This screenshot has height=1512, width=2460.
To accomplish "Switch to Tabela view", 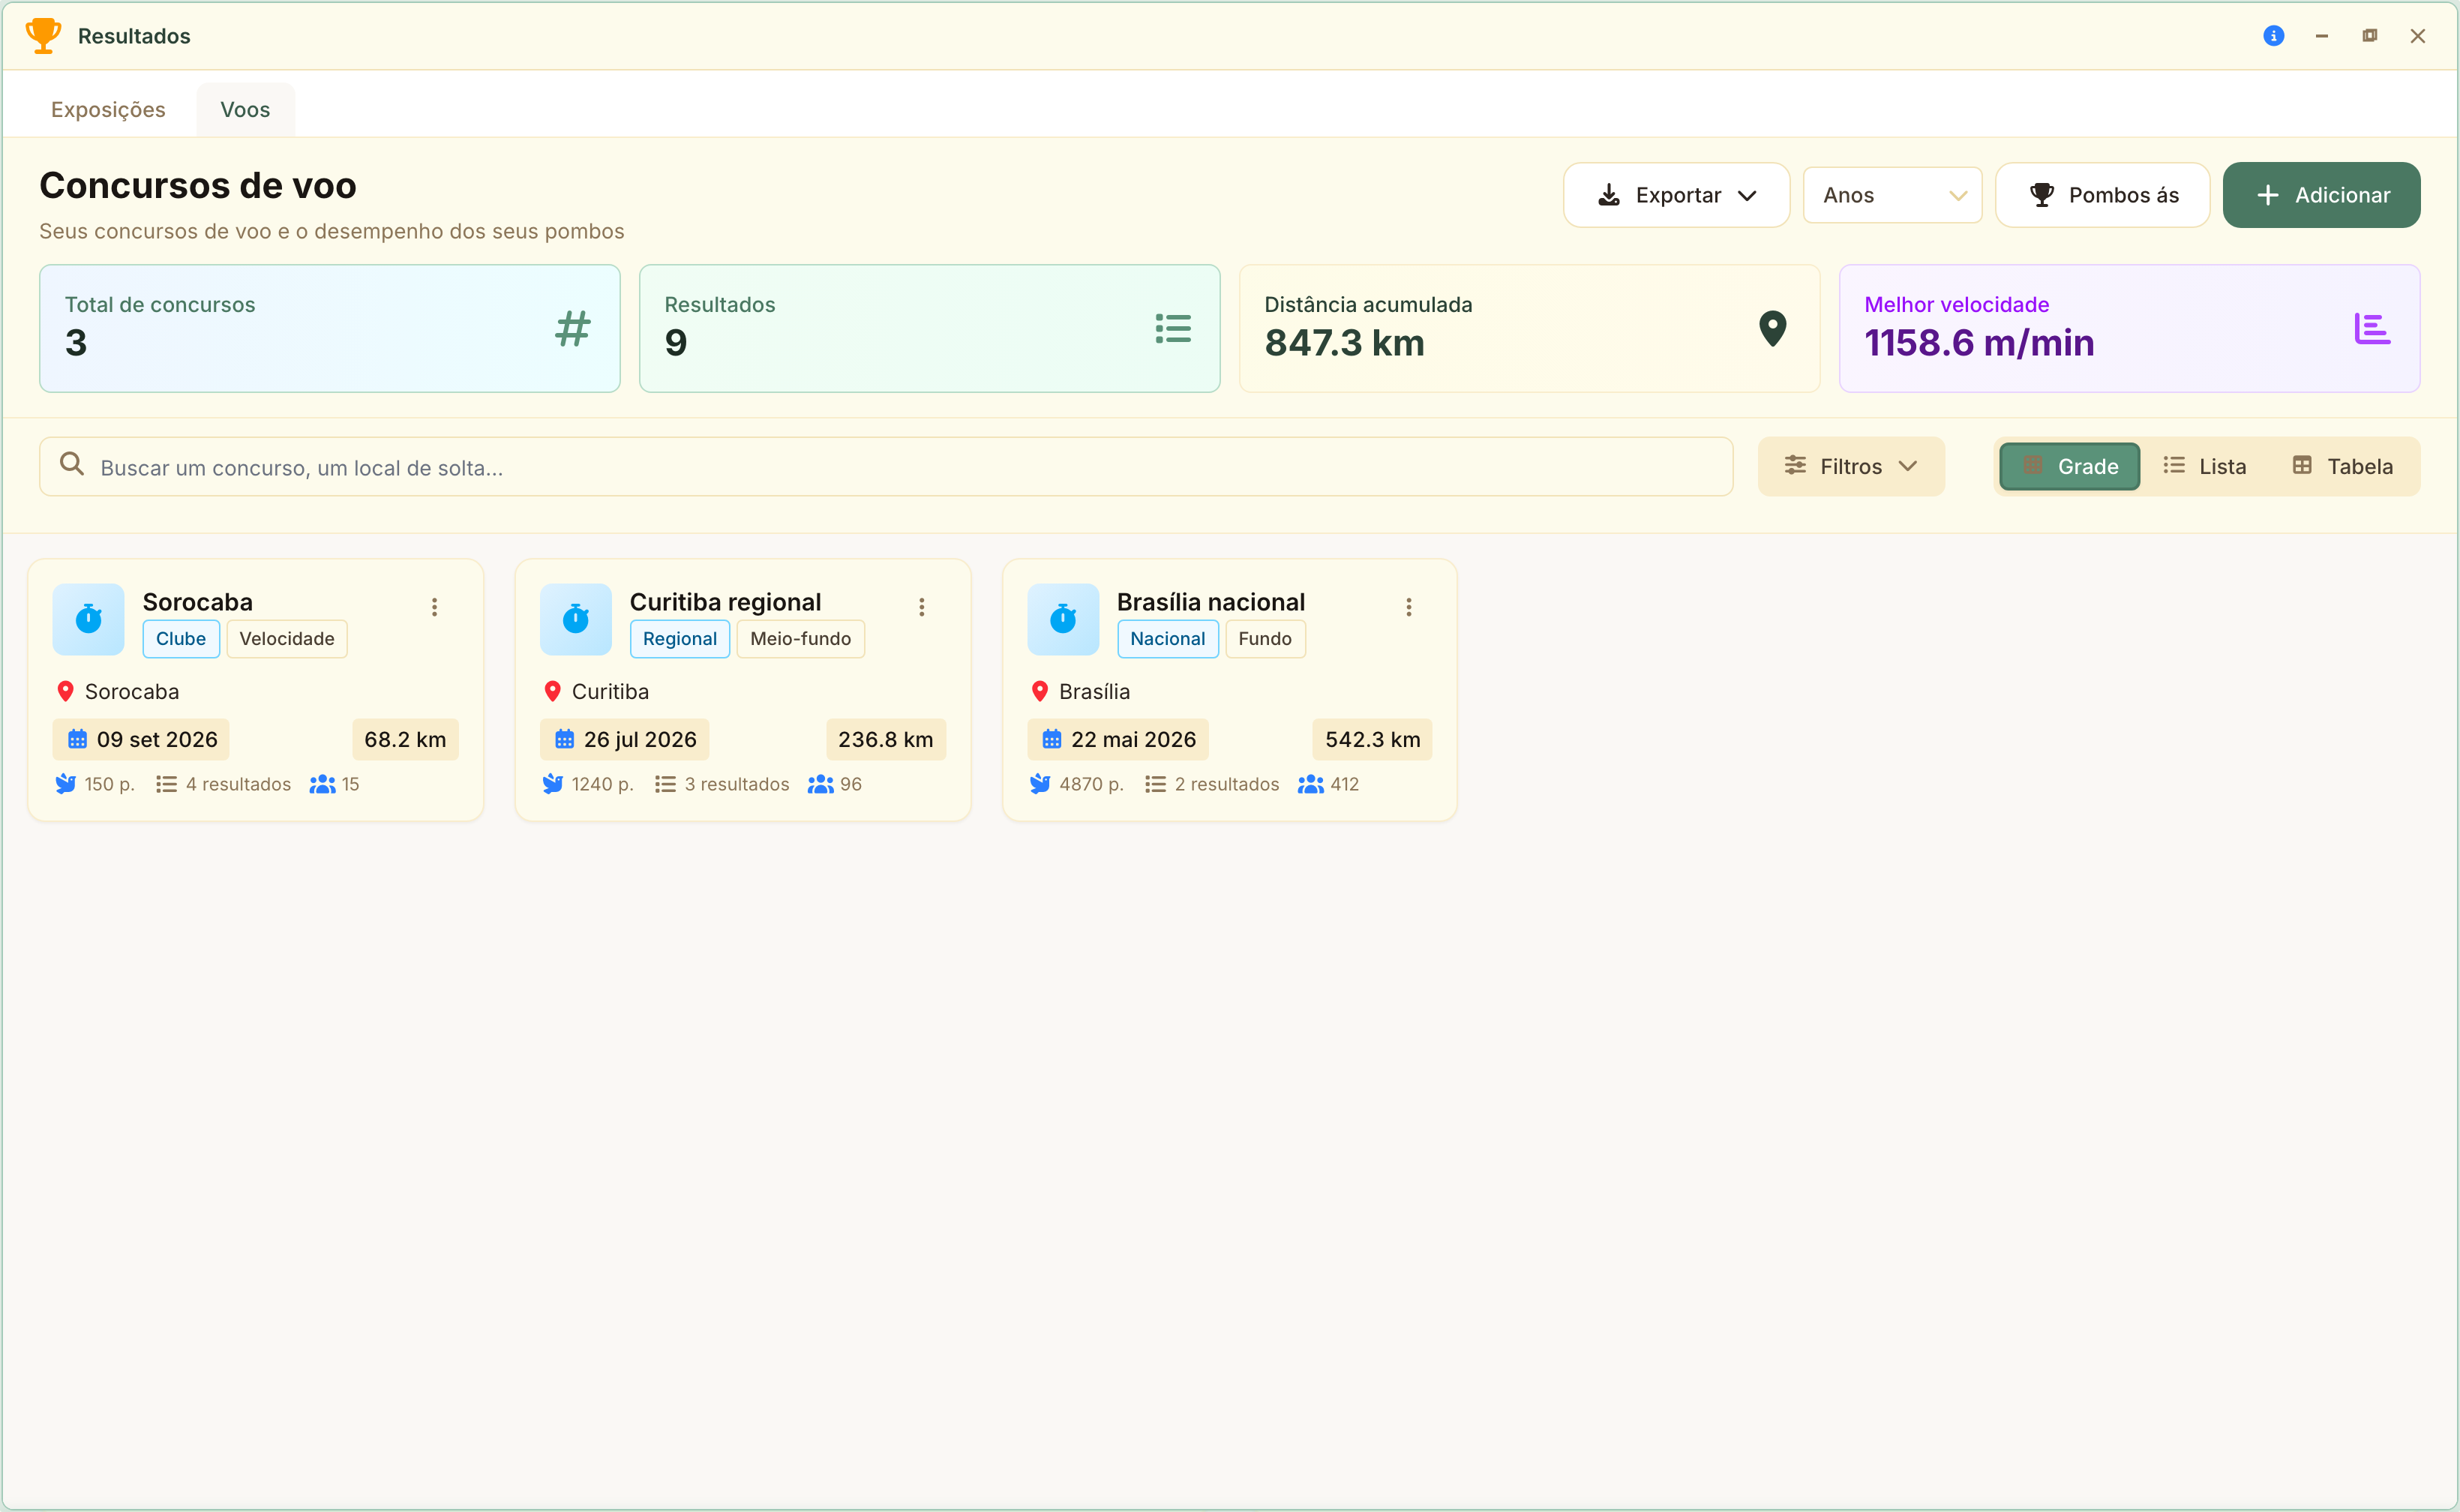I will pos(2342,466).
